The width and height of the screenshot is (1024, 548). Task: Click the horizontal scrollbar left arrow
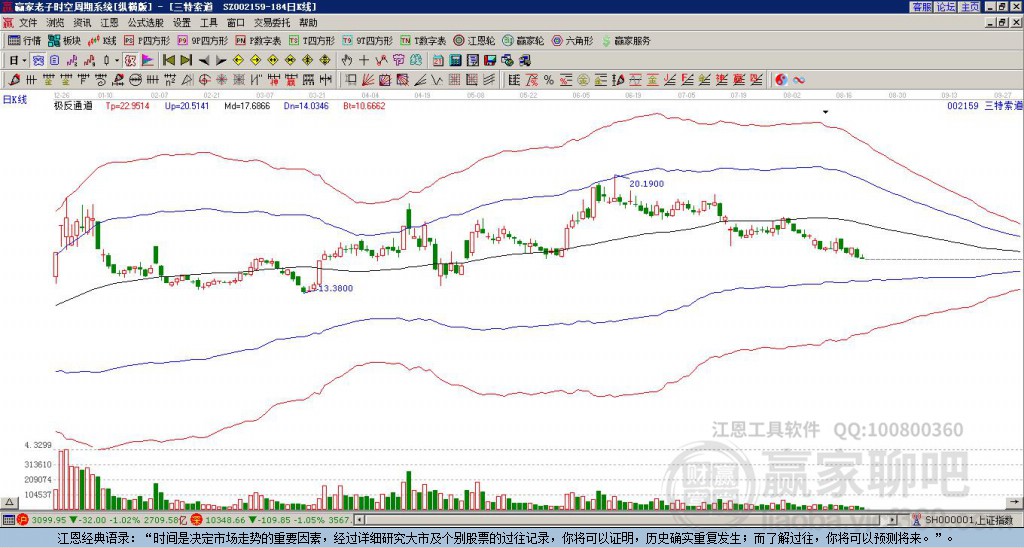359,520
